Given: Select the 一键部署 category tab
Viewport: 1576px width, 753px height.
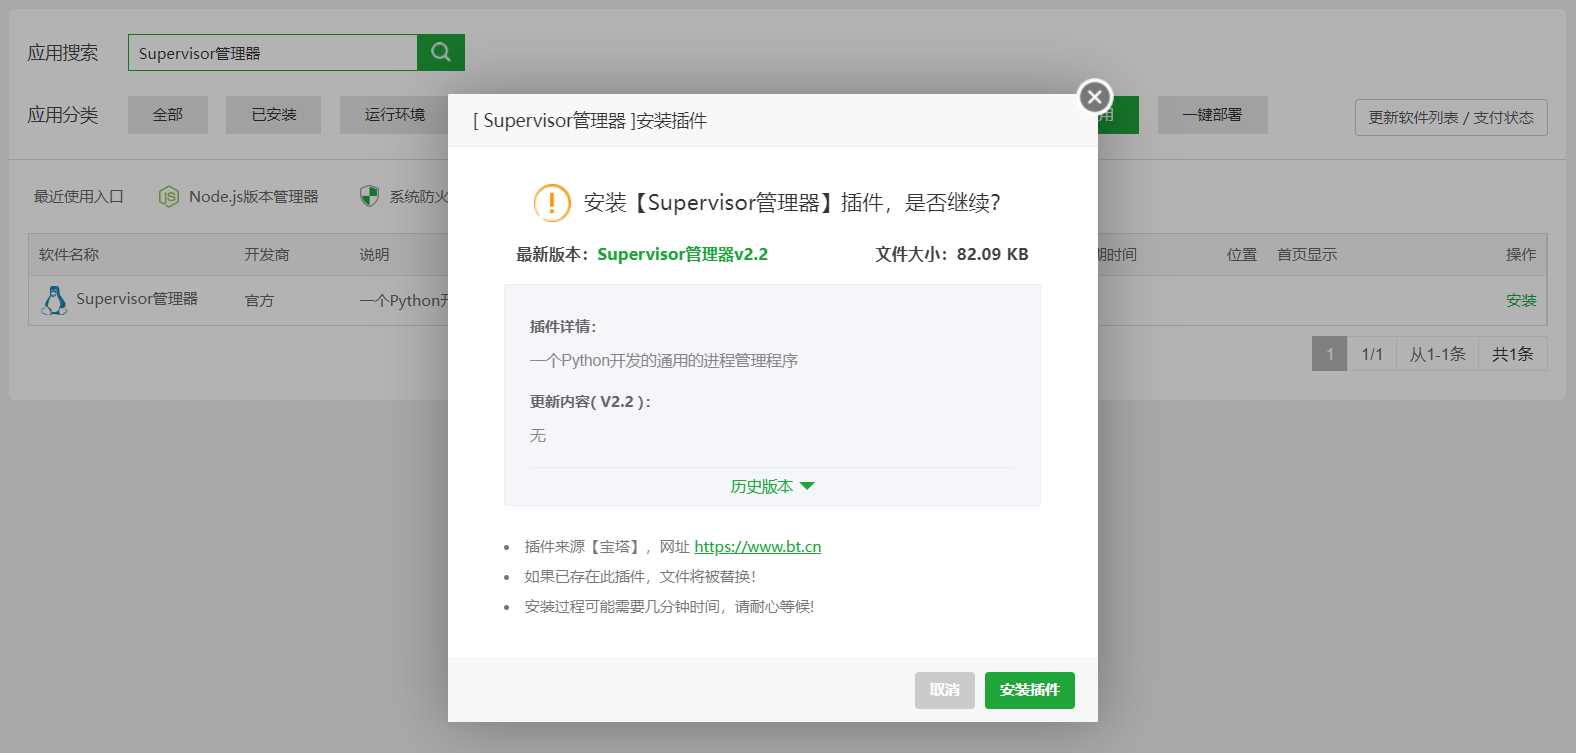Looking at the screenshot, I should click(1212, 115).
